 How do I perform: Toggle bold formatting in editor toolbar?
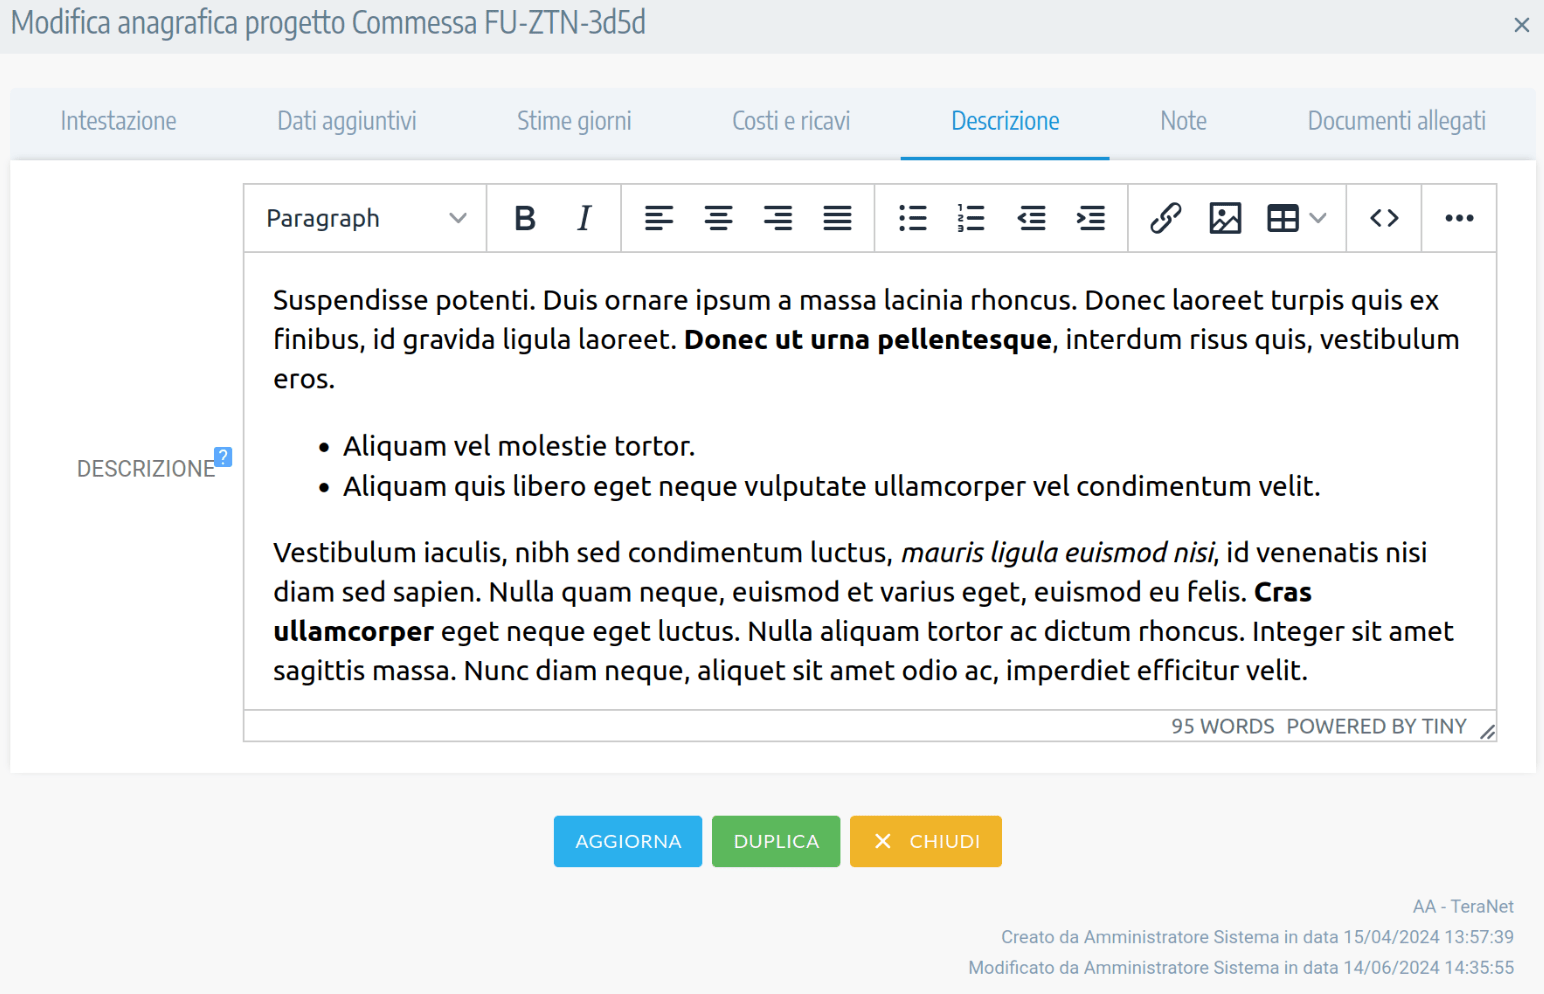524,218
